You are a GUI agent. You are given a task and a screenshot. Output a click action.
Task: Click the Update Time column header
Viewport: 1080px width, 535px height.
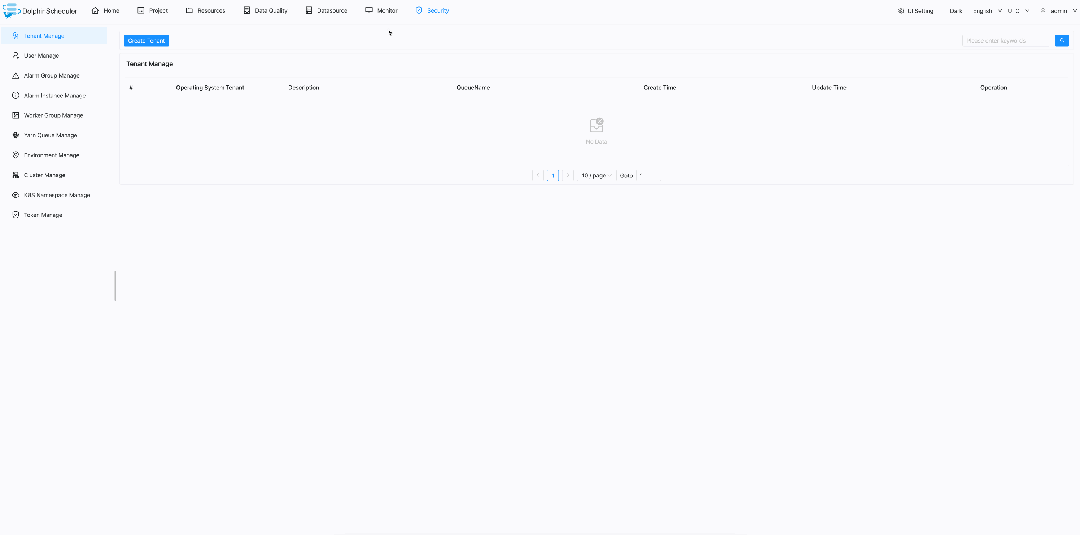(829, 88)
